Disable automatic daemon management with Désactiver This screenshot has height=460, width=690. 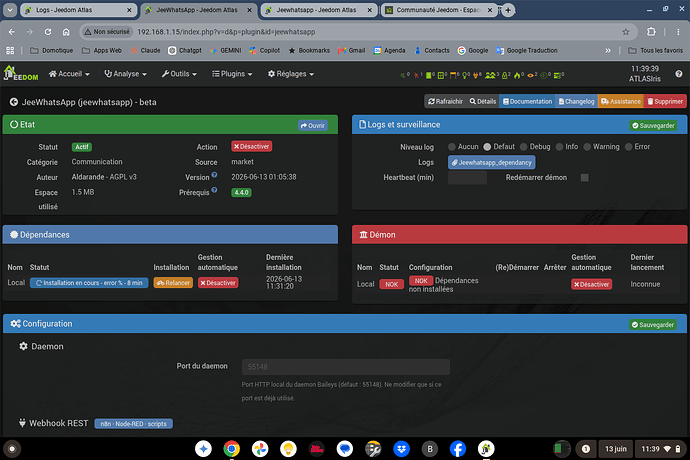coord(591,284)
